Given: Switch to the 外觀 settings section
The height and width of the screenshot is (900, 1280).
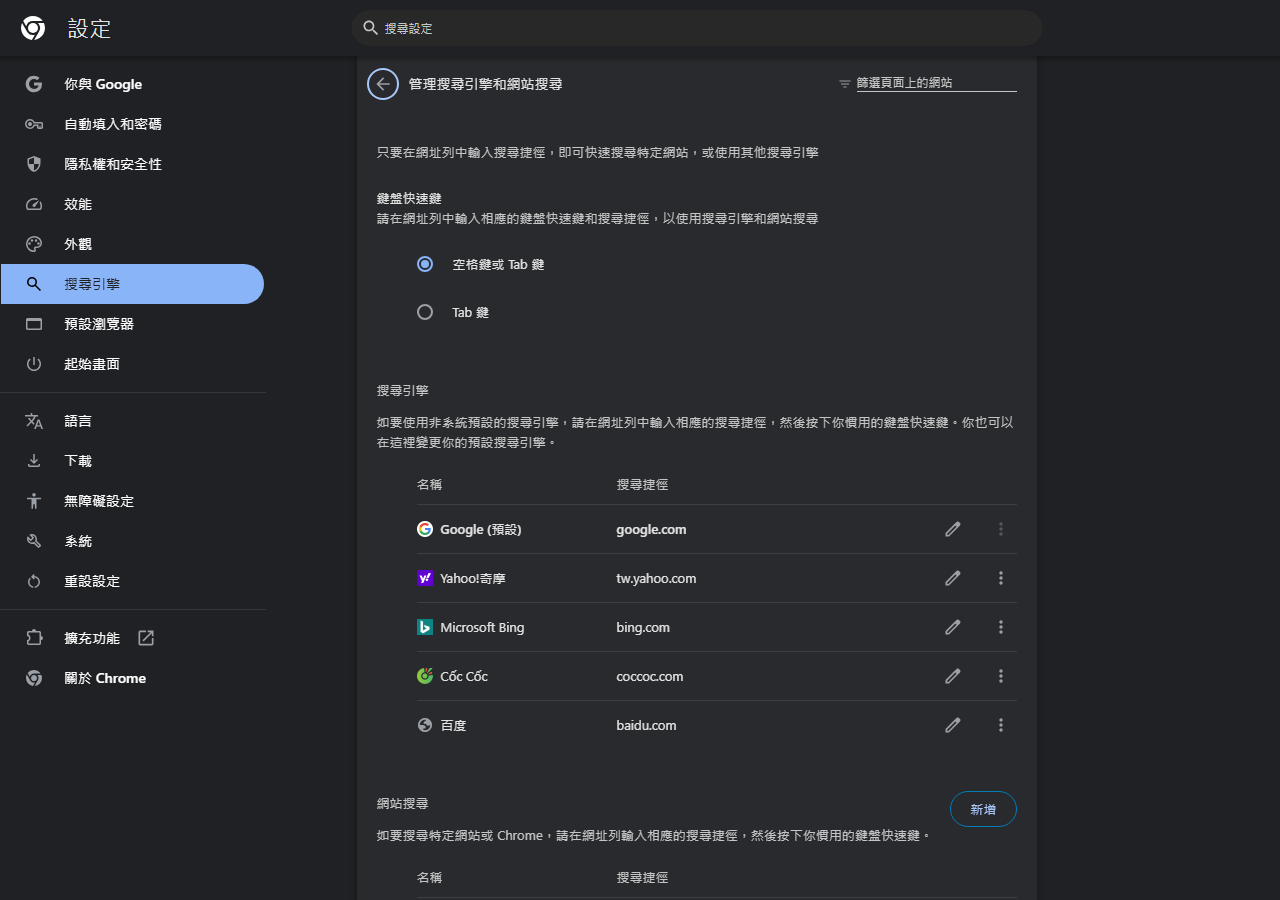Looking at the screenshot, I should point(90,243).
